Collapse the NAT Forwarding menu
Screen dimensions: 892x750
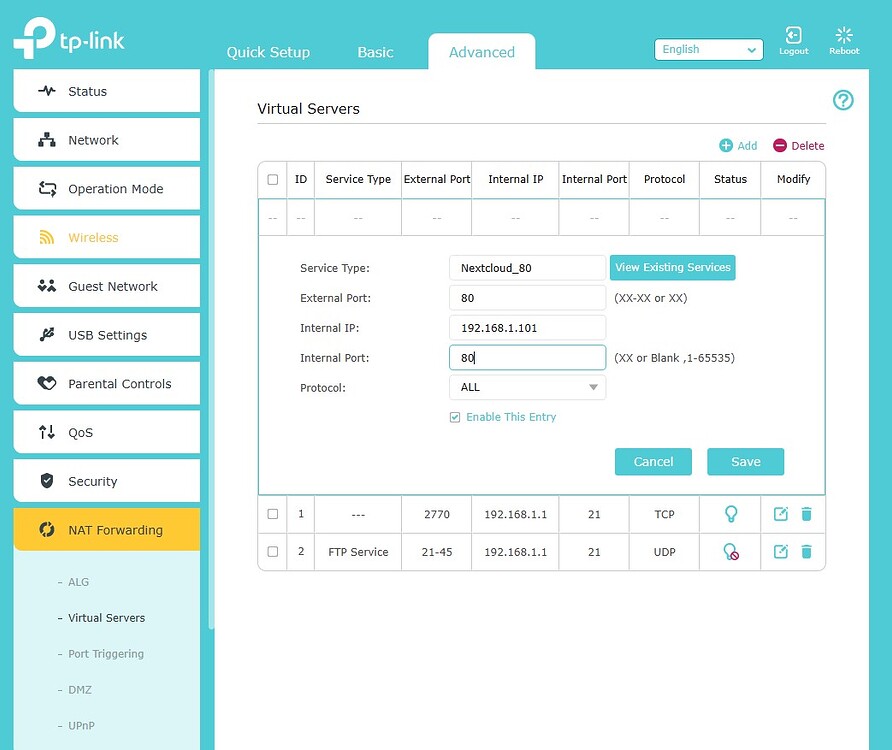coord(107,530)
